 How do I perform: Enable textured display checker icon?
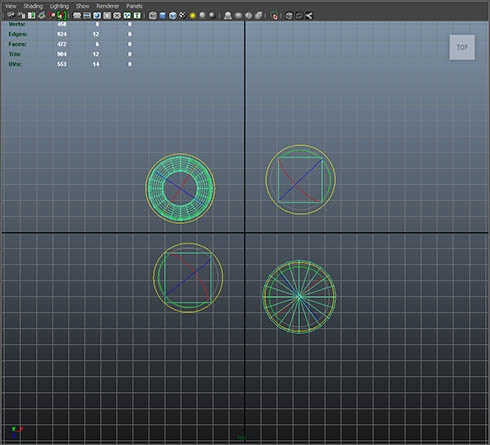[x=182, y=15]
